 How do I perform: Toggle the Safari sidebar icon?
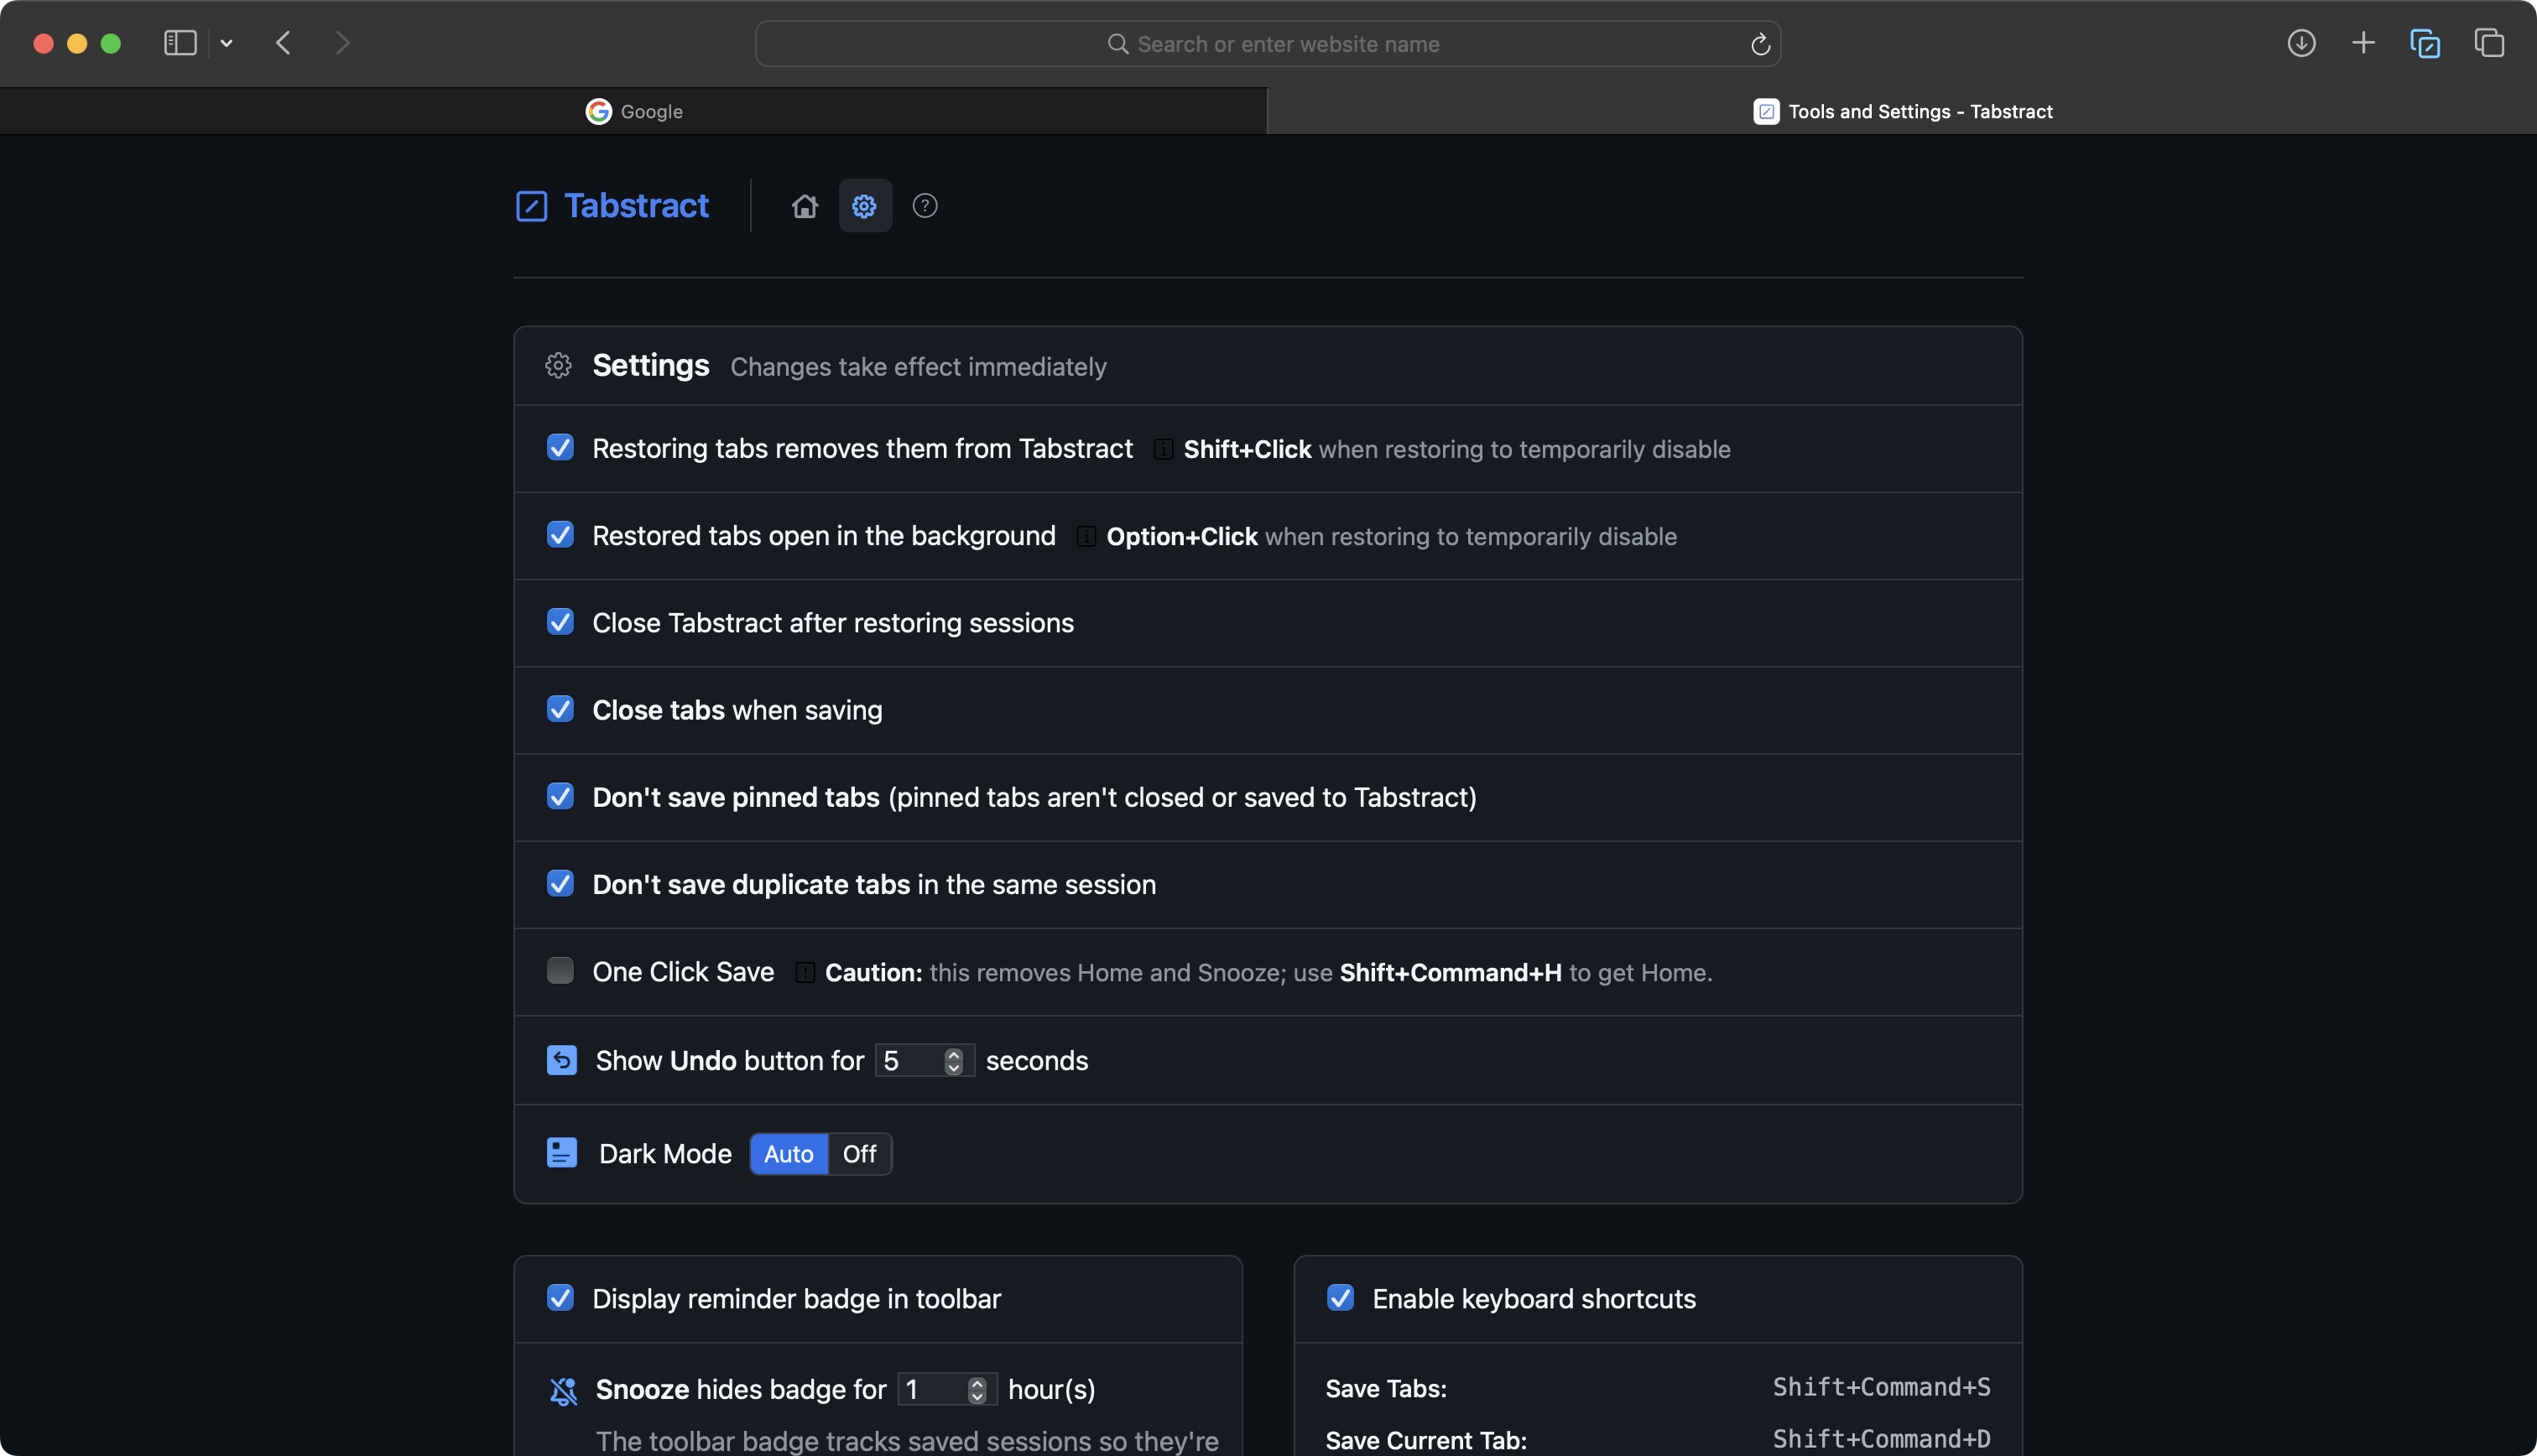pyautogui.click(x=180, y=43)
